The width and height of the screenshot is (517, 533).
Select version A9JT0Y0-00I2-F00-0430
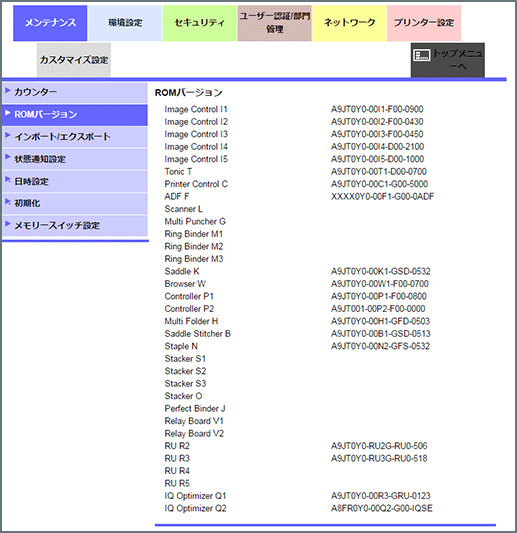pos(377,122)
